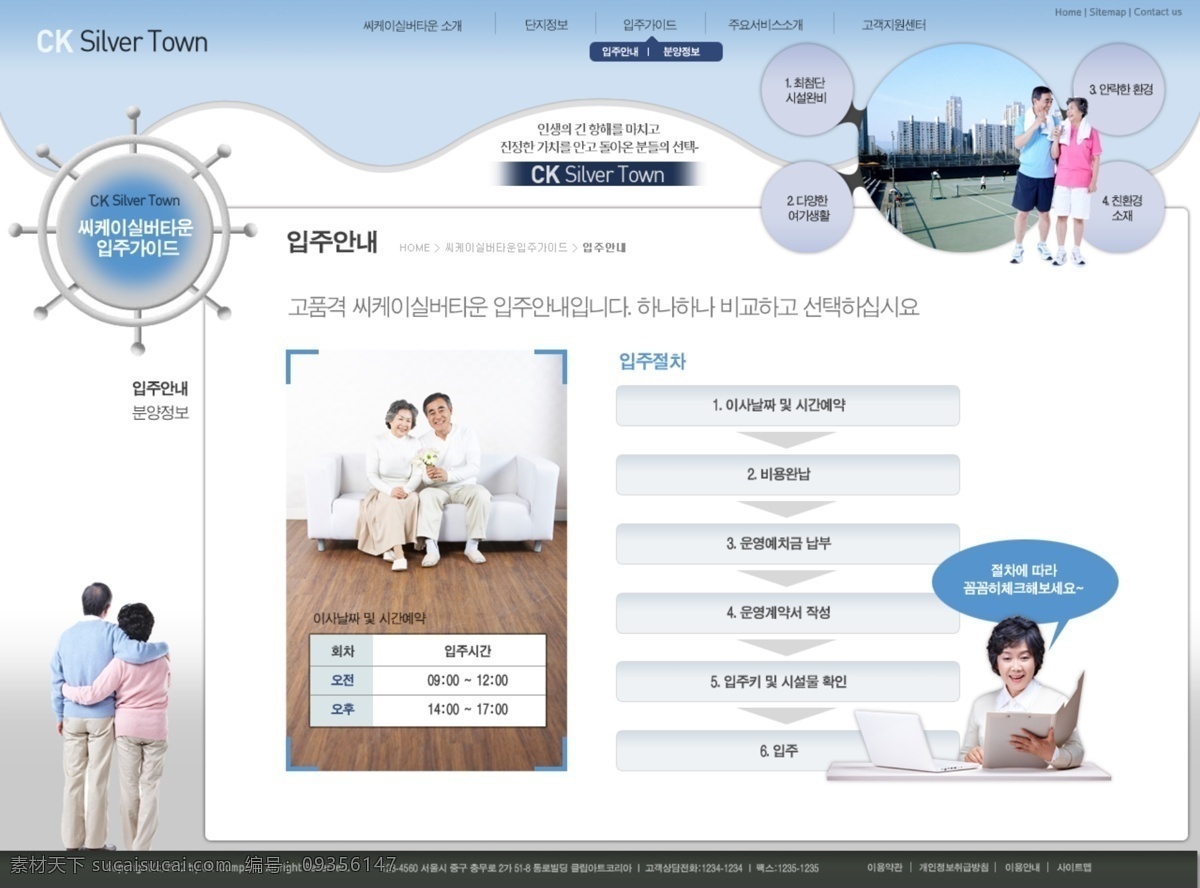Viewport: 1200px width, 888px height.
Task: Click step 6. 입주
Action: coord(788,750)
